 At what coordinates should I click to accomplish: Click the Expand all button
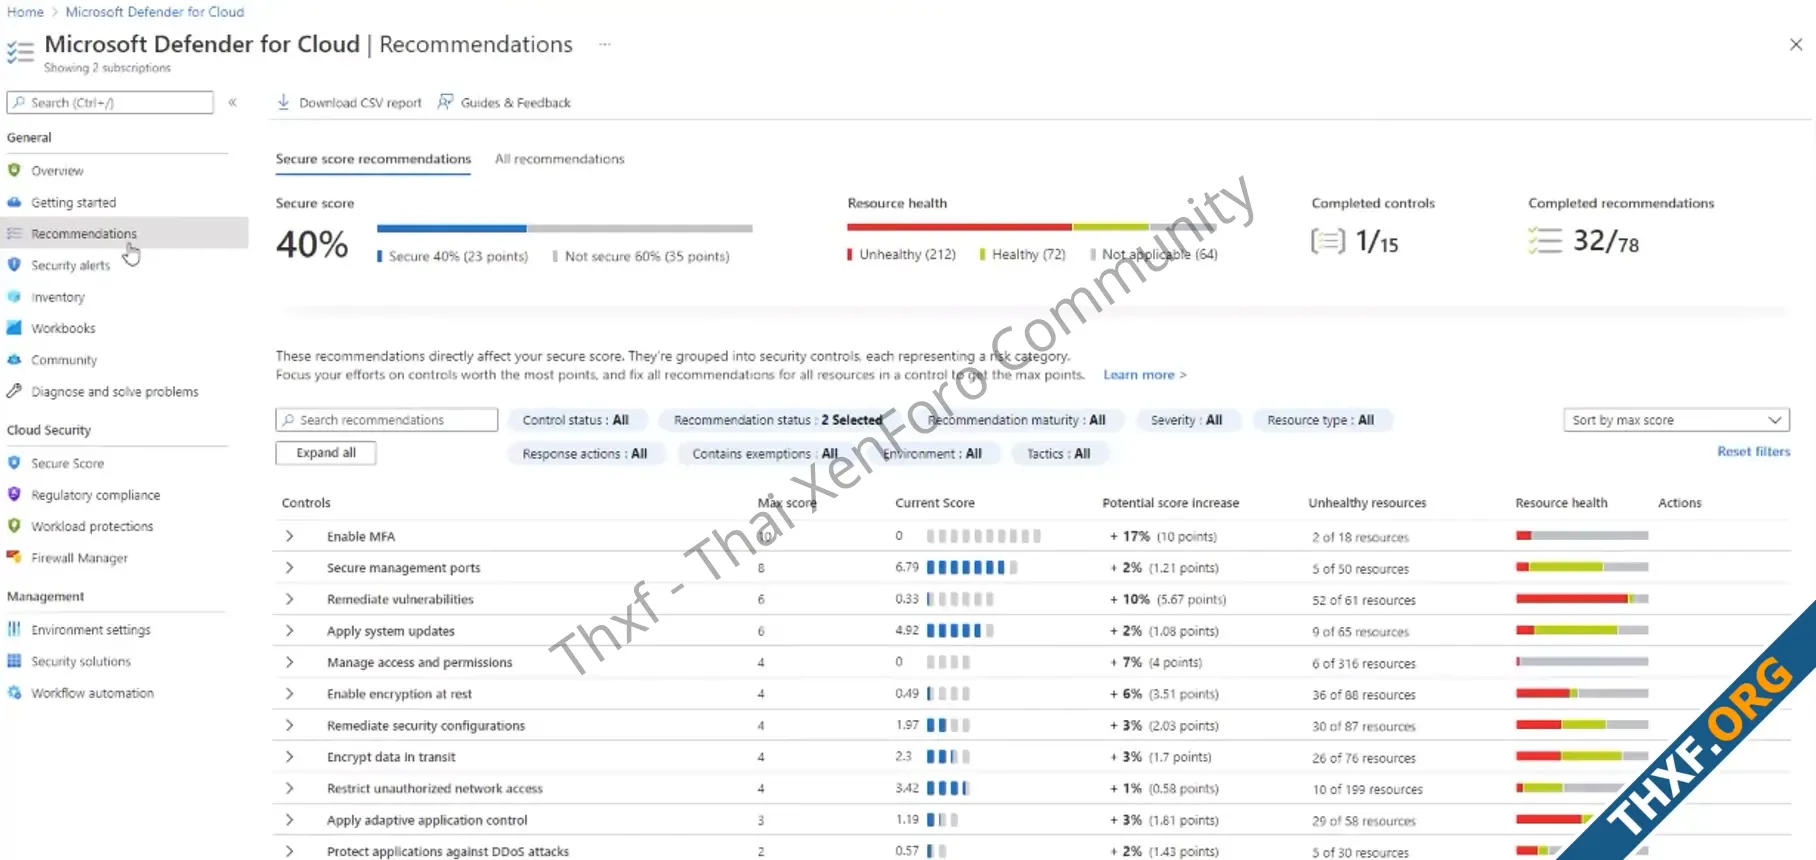coord(326,453)
